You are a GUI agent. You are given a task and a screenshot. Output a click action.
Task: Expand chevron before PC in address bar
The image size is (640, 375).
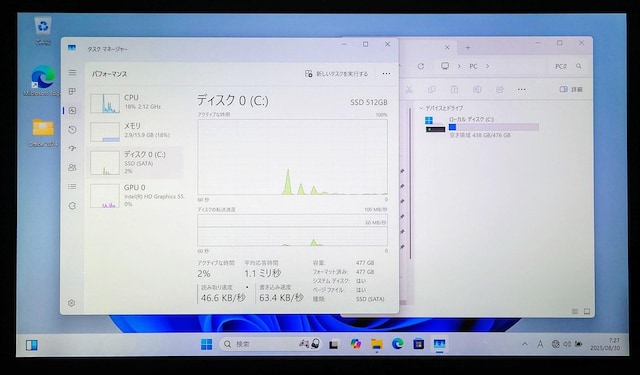coord(459,66)
